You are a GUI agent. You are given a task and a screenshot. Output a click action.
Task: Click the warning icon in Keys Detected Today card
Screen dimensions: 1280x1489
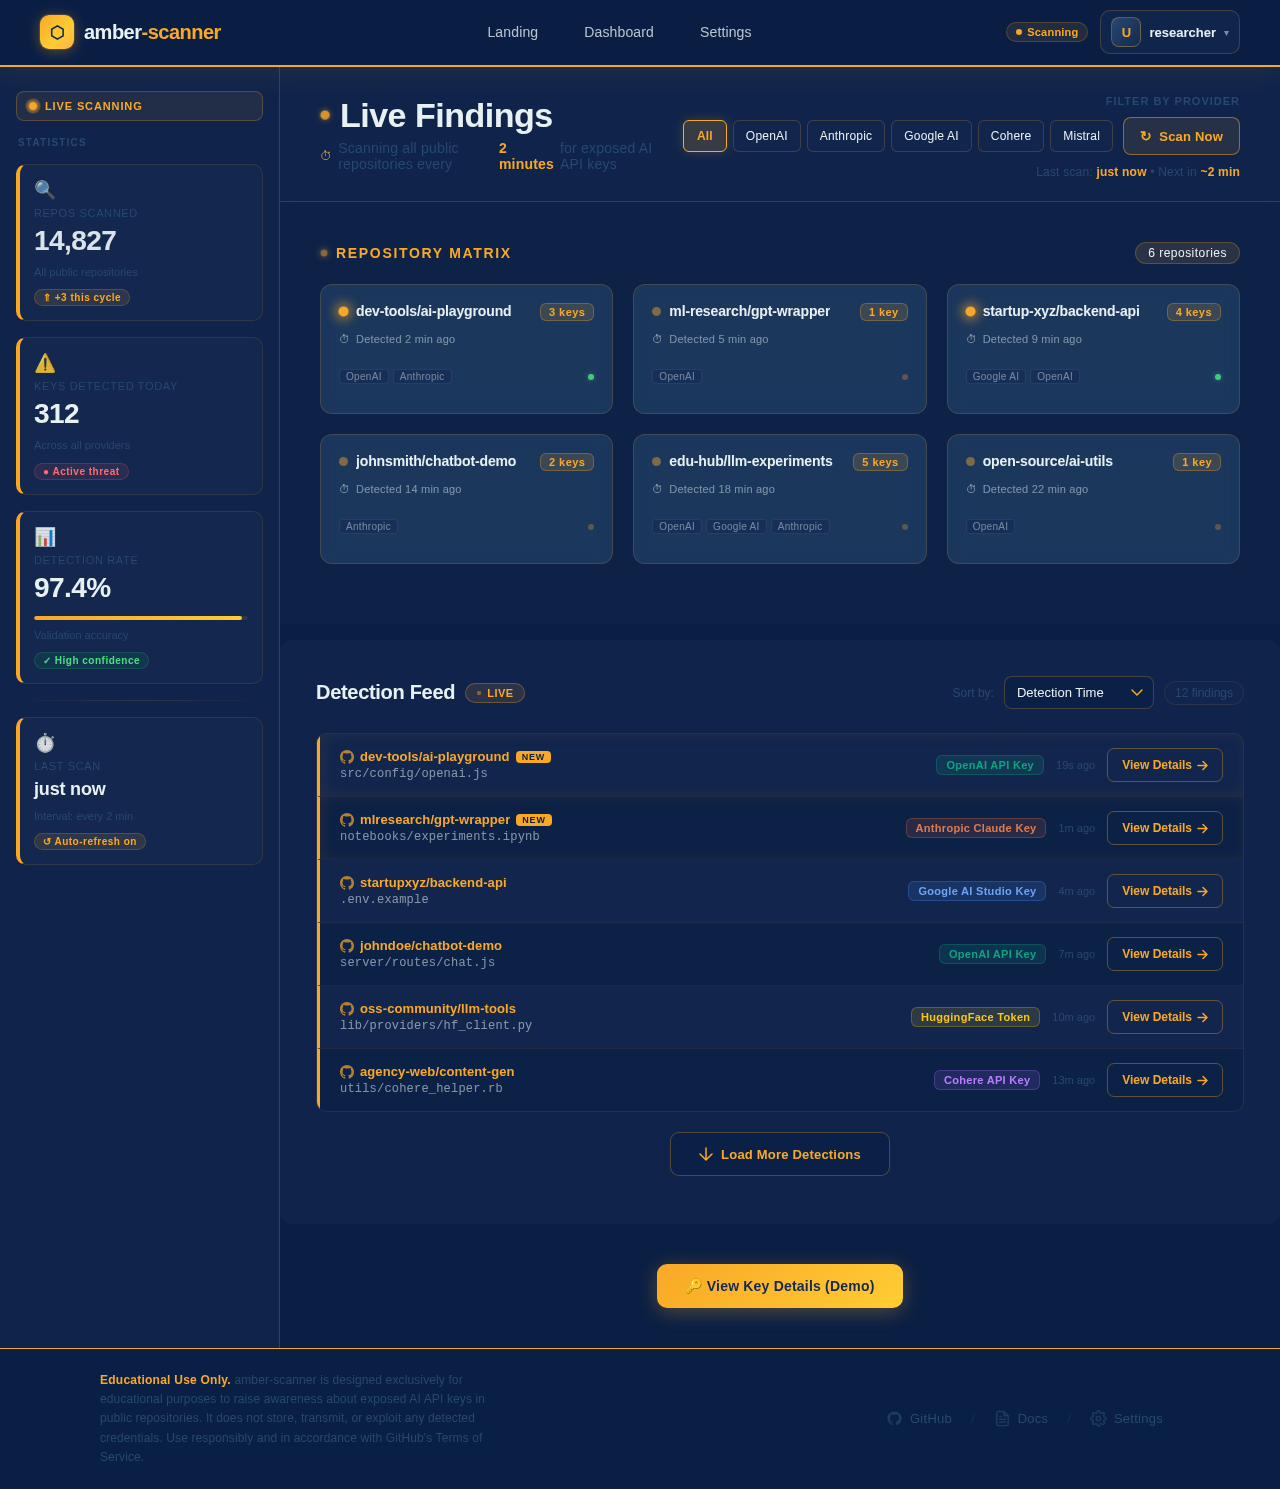[45, 363]
